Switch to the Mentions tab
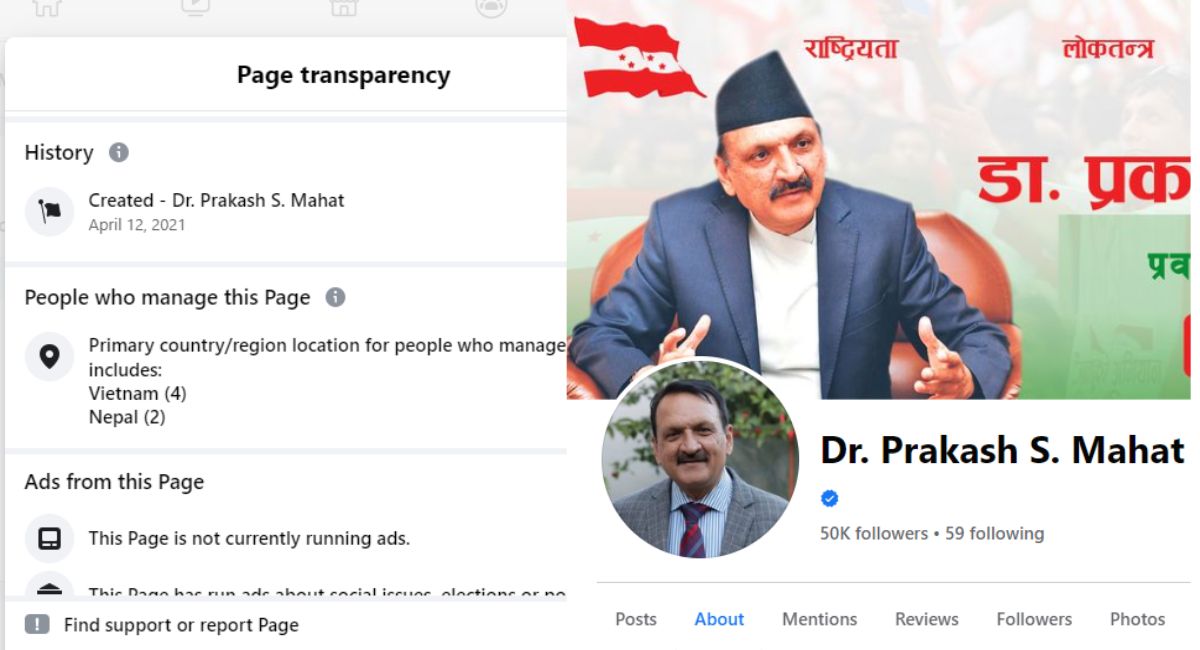This screenshot has width=1200, height=650. (819, 619)
